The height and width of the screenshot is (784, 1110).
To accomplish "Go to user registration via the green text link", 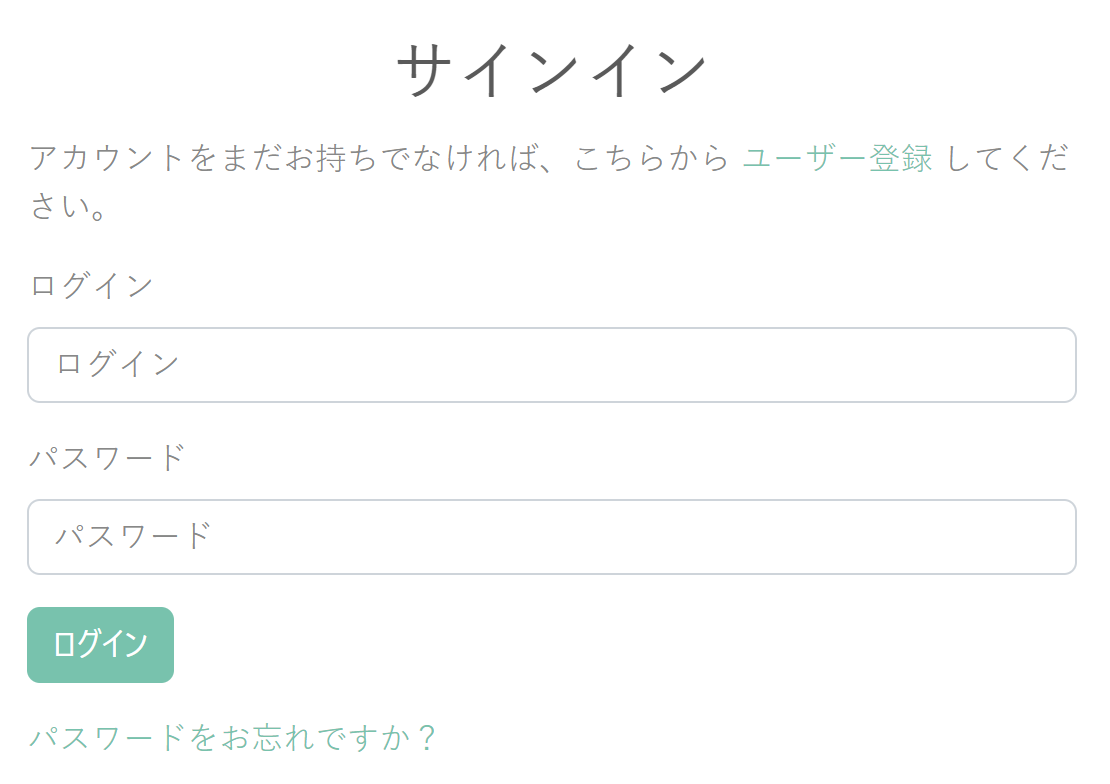I will click(x=837, y=158).
